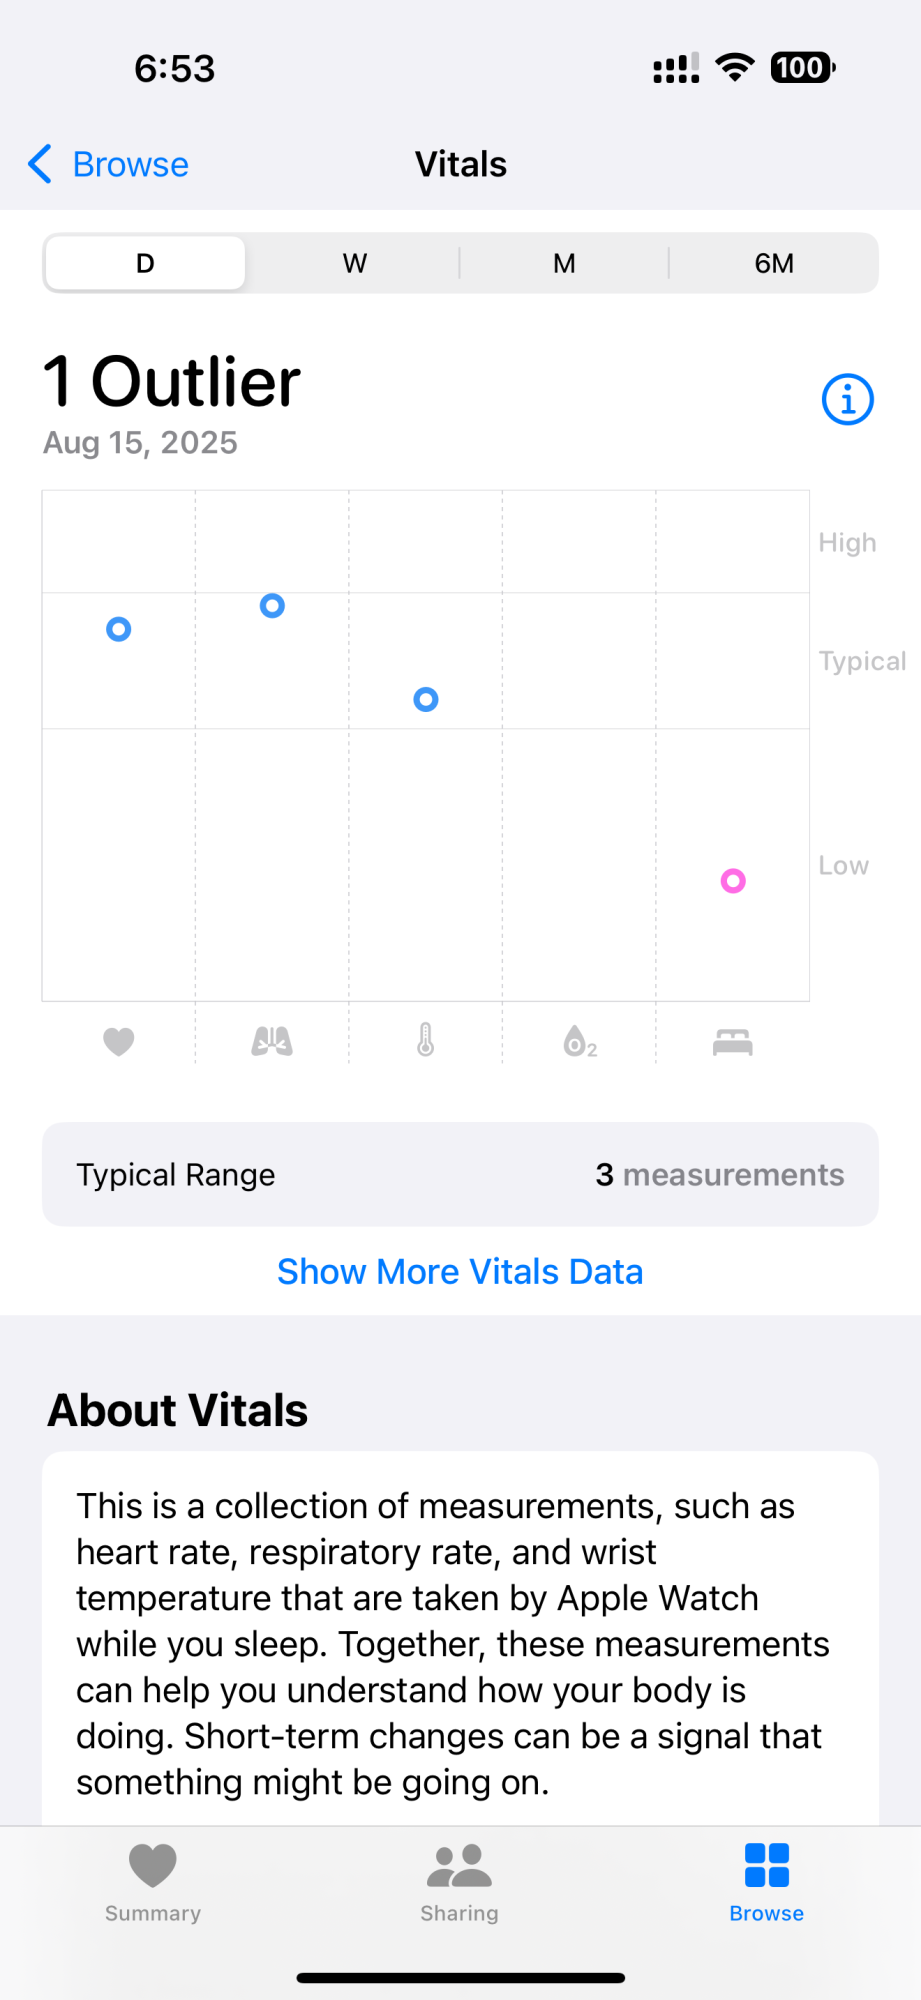Go back to Browse via top link
921x2000 pixels.
tap(130, 164)
